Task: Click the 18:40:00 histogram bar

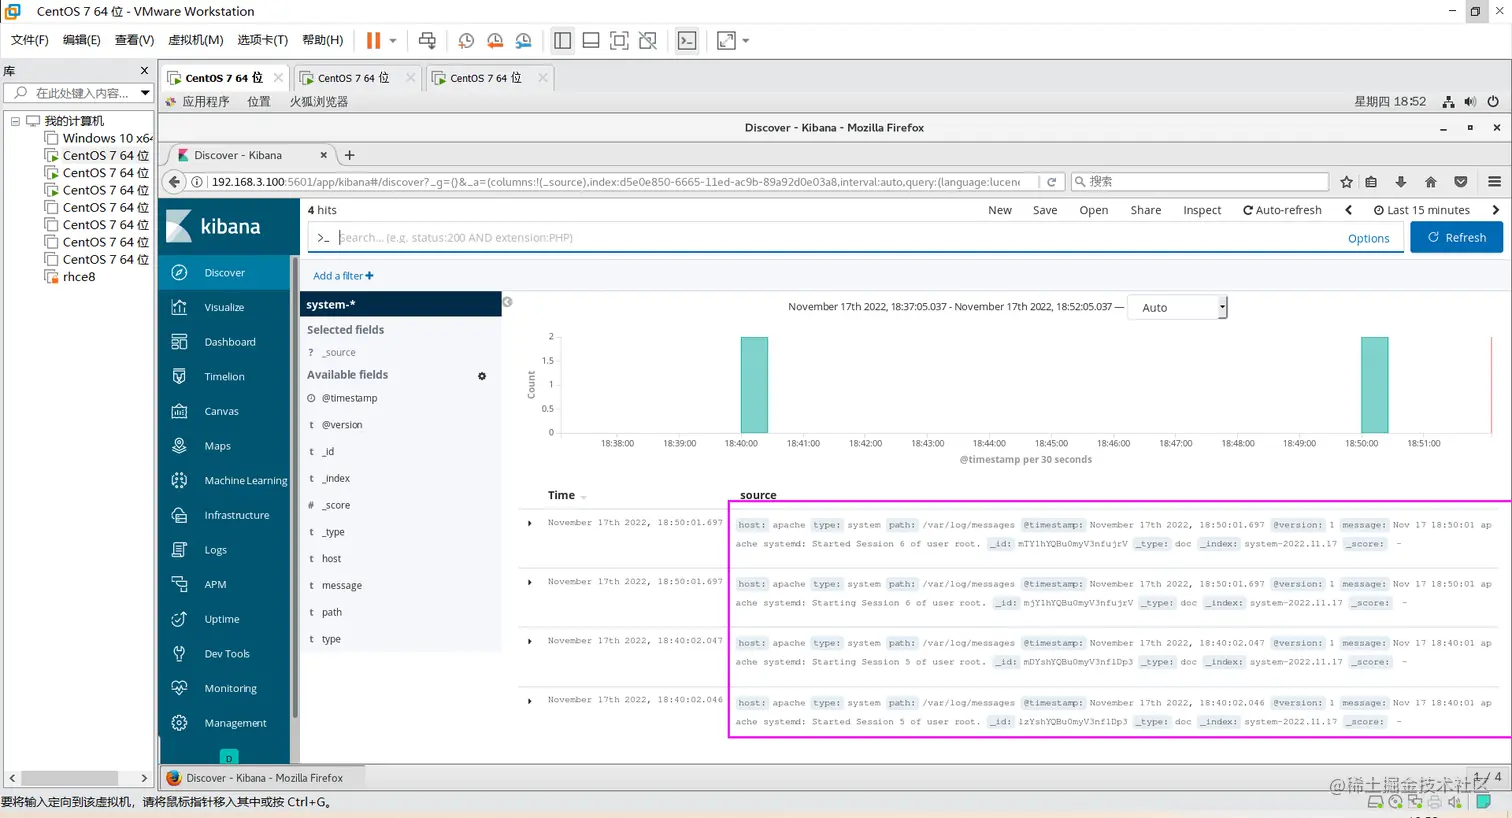Action: pyautogui.click(x=754, y=385)
